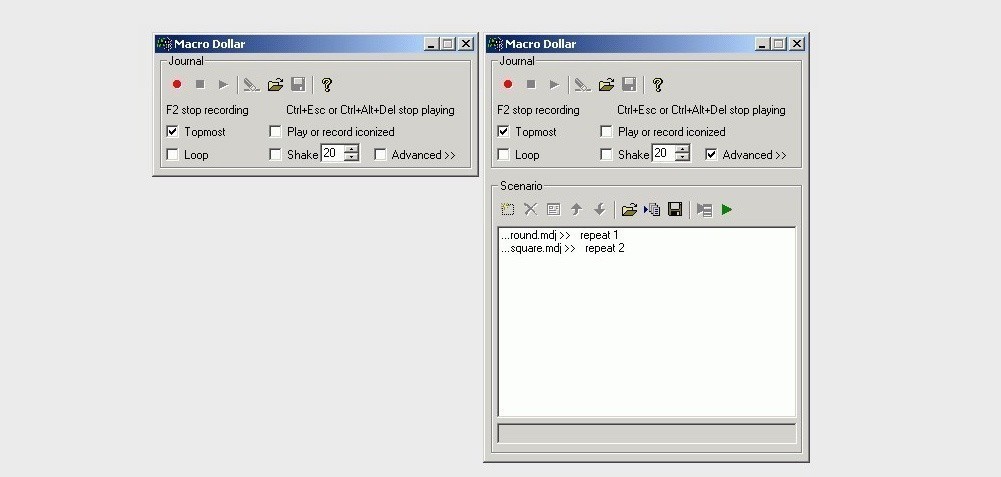Add a new entry to the scenario list
Screen dimensions: 1001x477
[x=508, y=209]
